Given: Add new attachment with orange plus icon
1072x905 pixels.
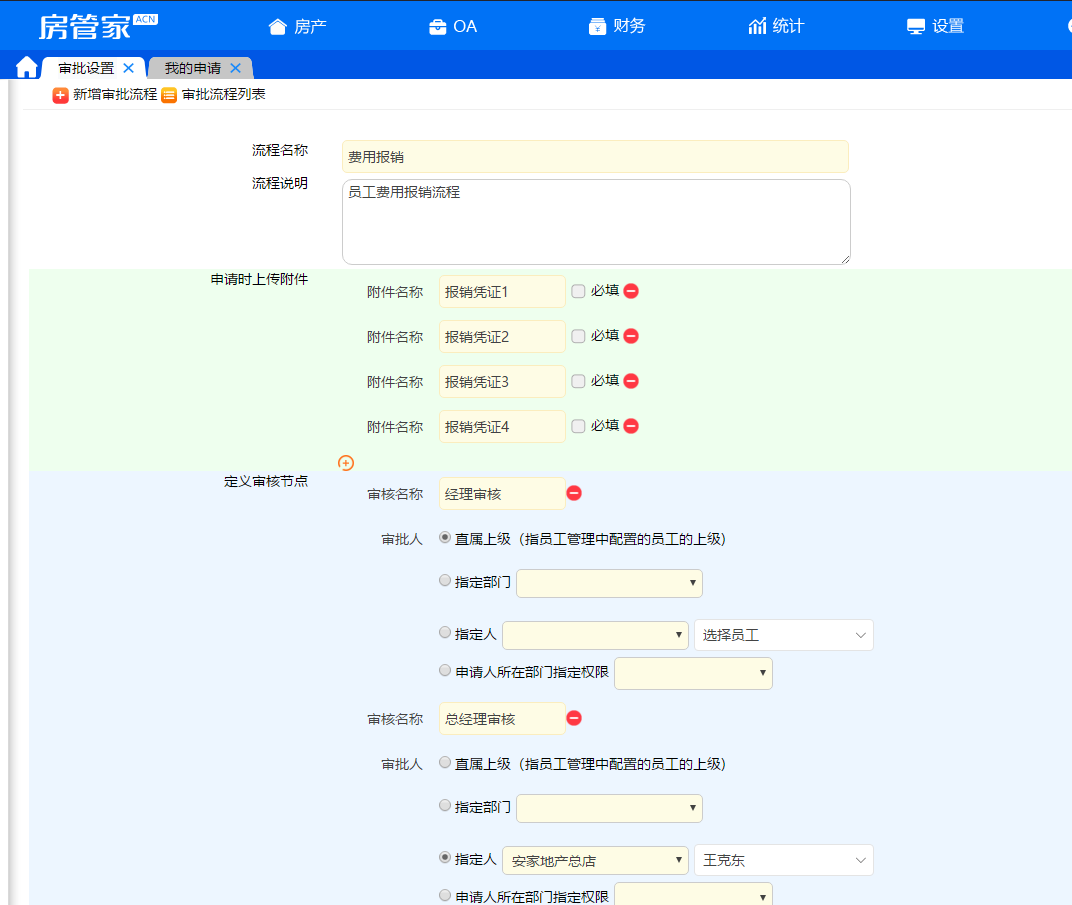Looking at the screenshot, I should pyautogui.click(x=346, y=463).
